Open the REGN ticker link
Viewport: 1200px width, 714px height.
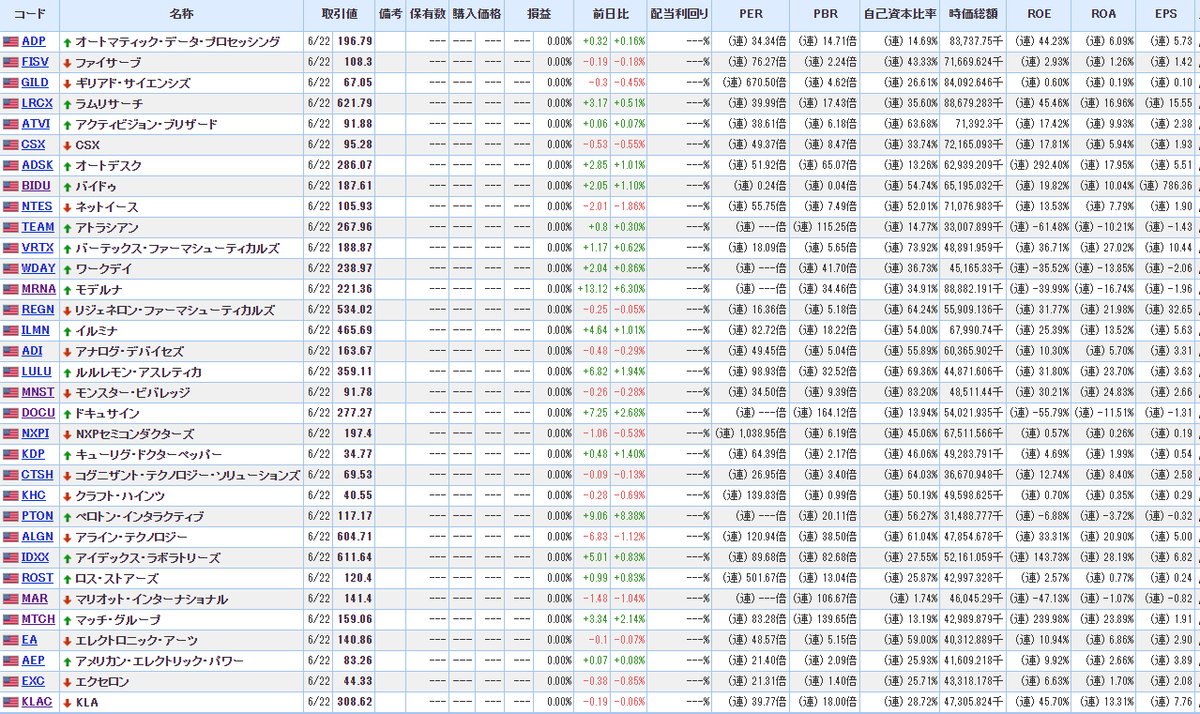pos(37,310)
